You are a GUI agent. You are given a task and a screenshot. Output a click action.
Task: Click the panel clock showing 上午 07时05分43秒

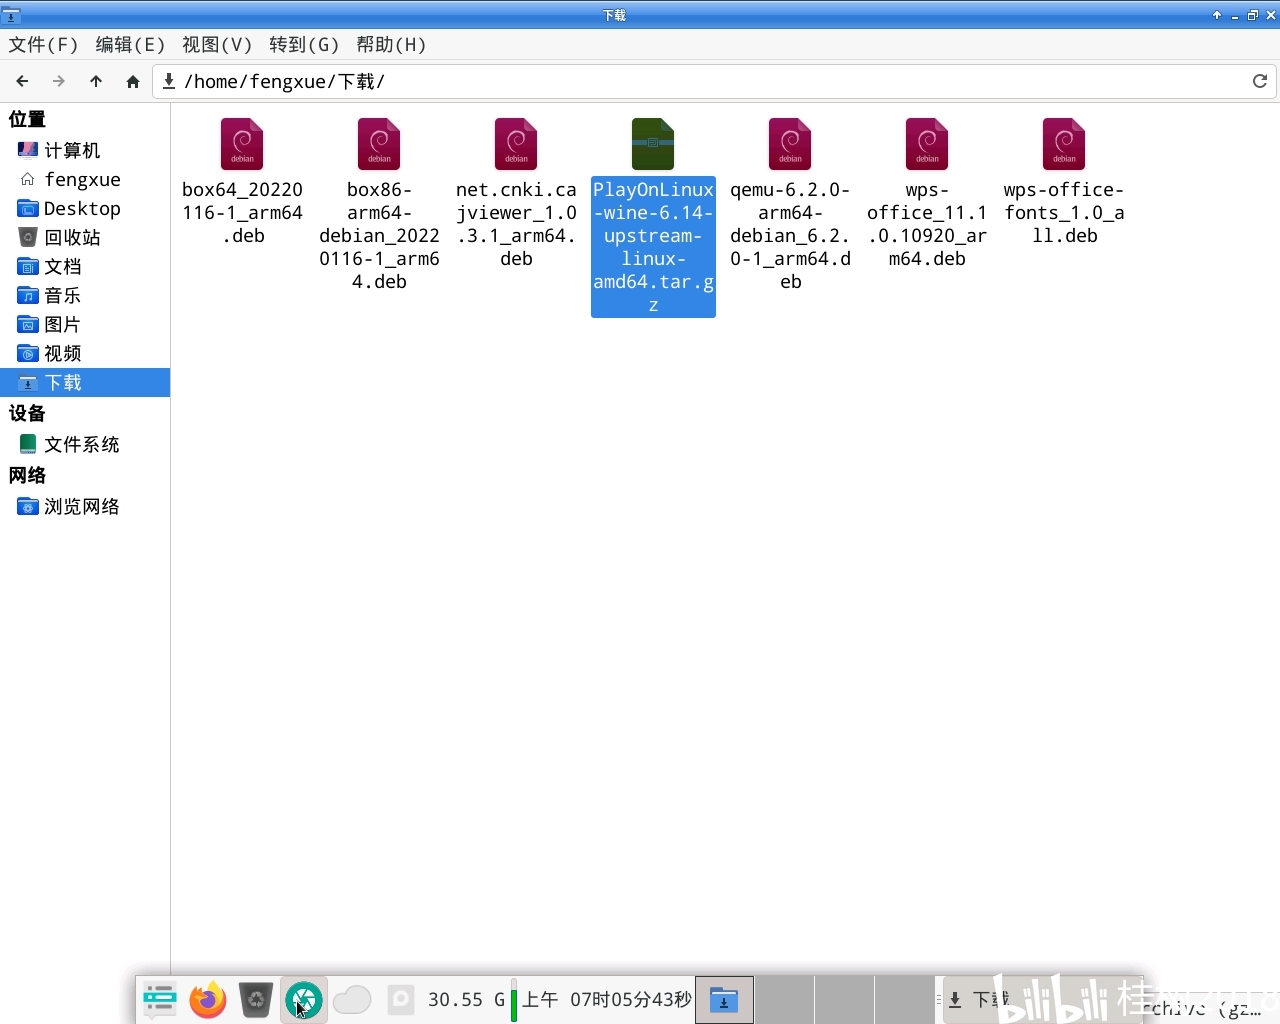[x=607, y=999]
